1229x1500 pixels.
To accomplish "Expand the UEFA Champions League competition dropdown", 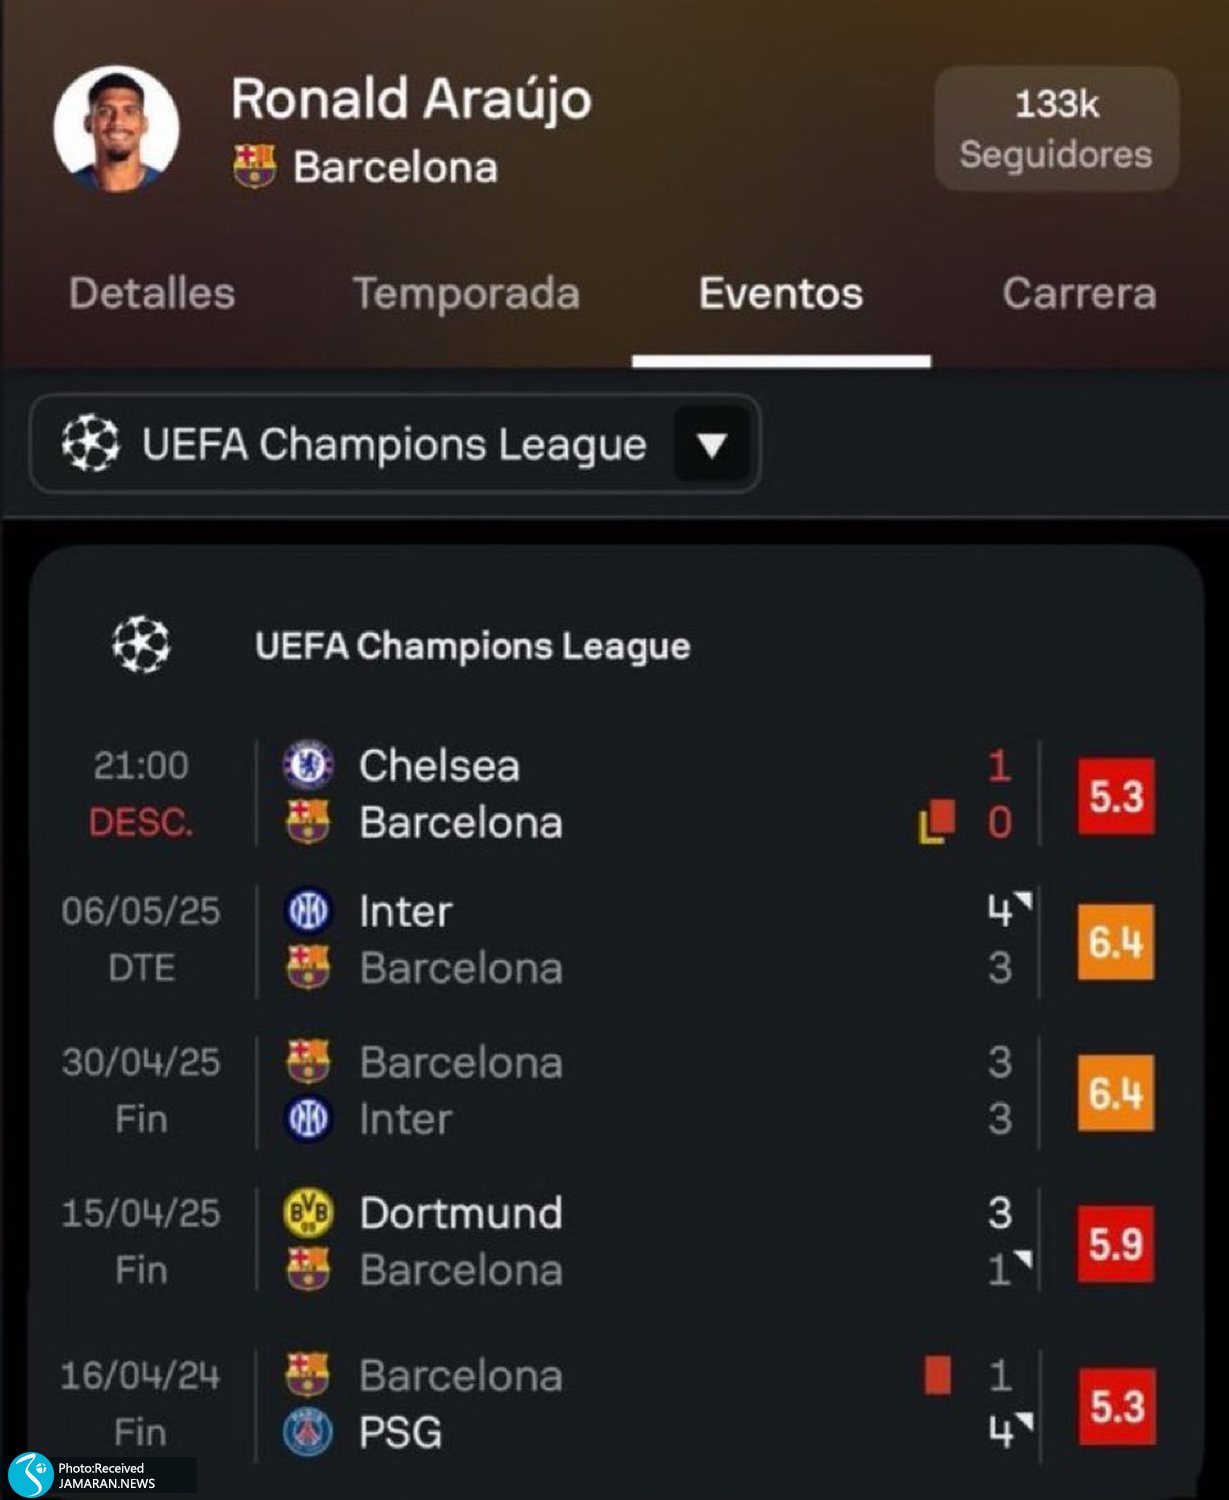I will 394,445.
